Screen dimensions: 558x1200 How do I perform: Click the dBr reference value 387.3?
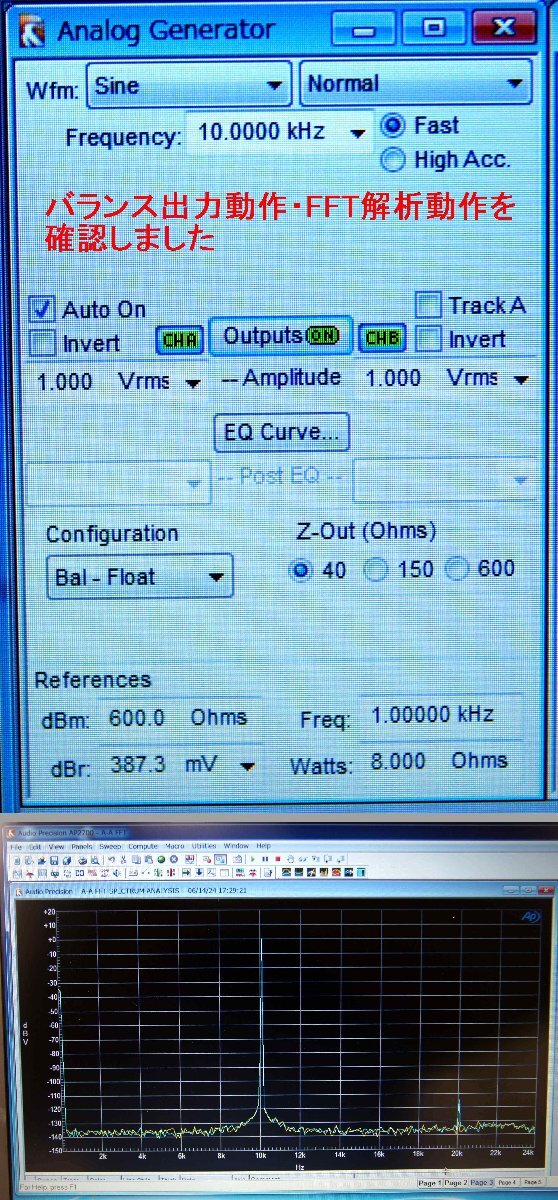138,764
